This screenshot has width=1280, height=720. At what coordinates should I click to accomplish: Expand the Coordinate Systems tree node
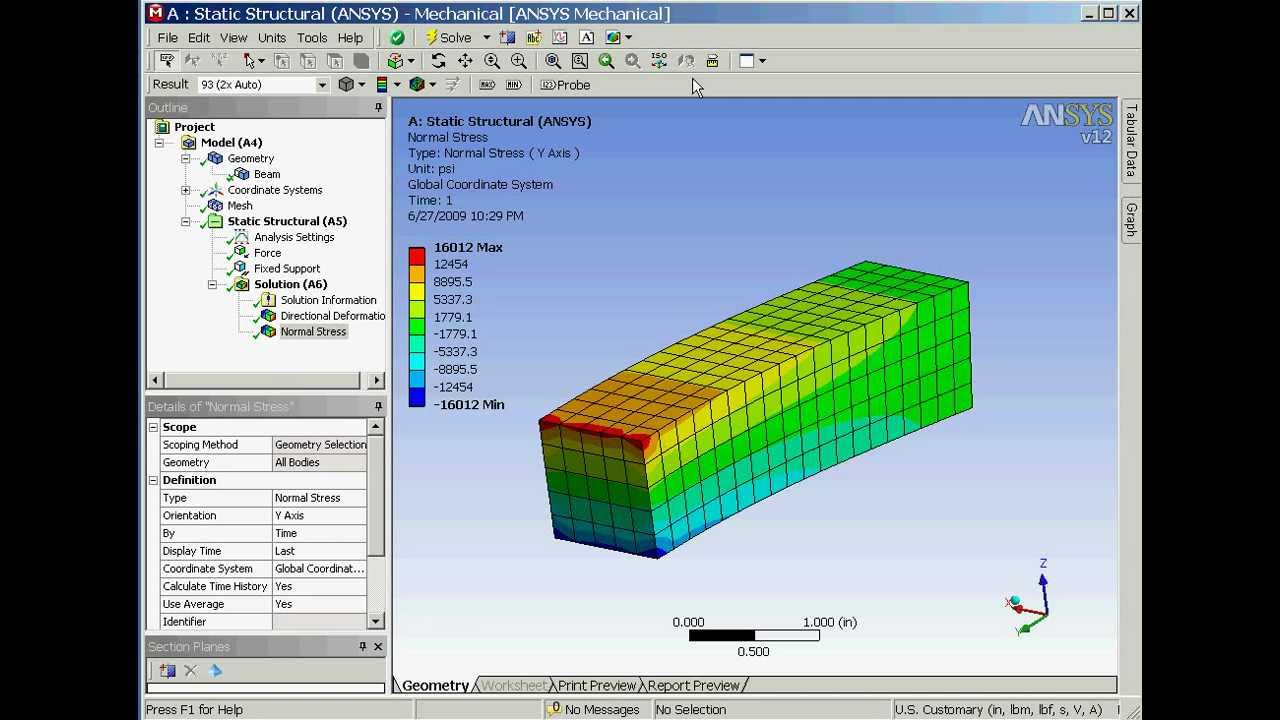[186, 190]
